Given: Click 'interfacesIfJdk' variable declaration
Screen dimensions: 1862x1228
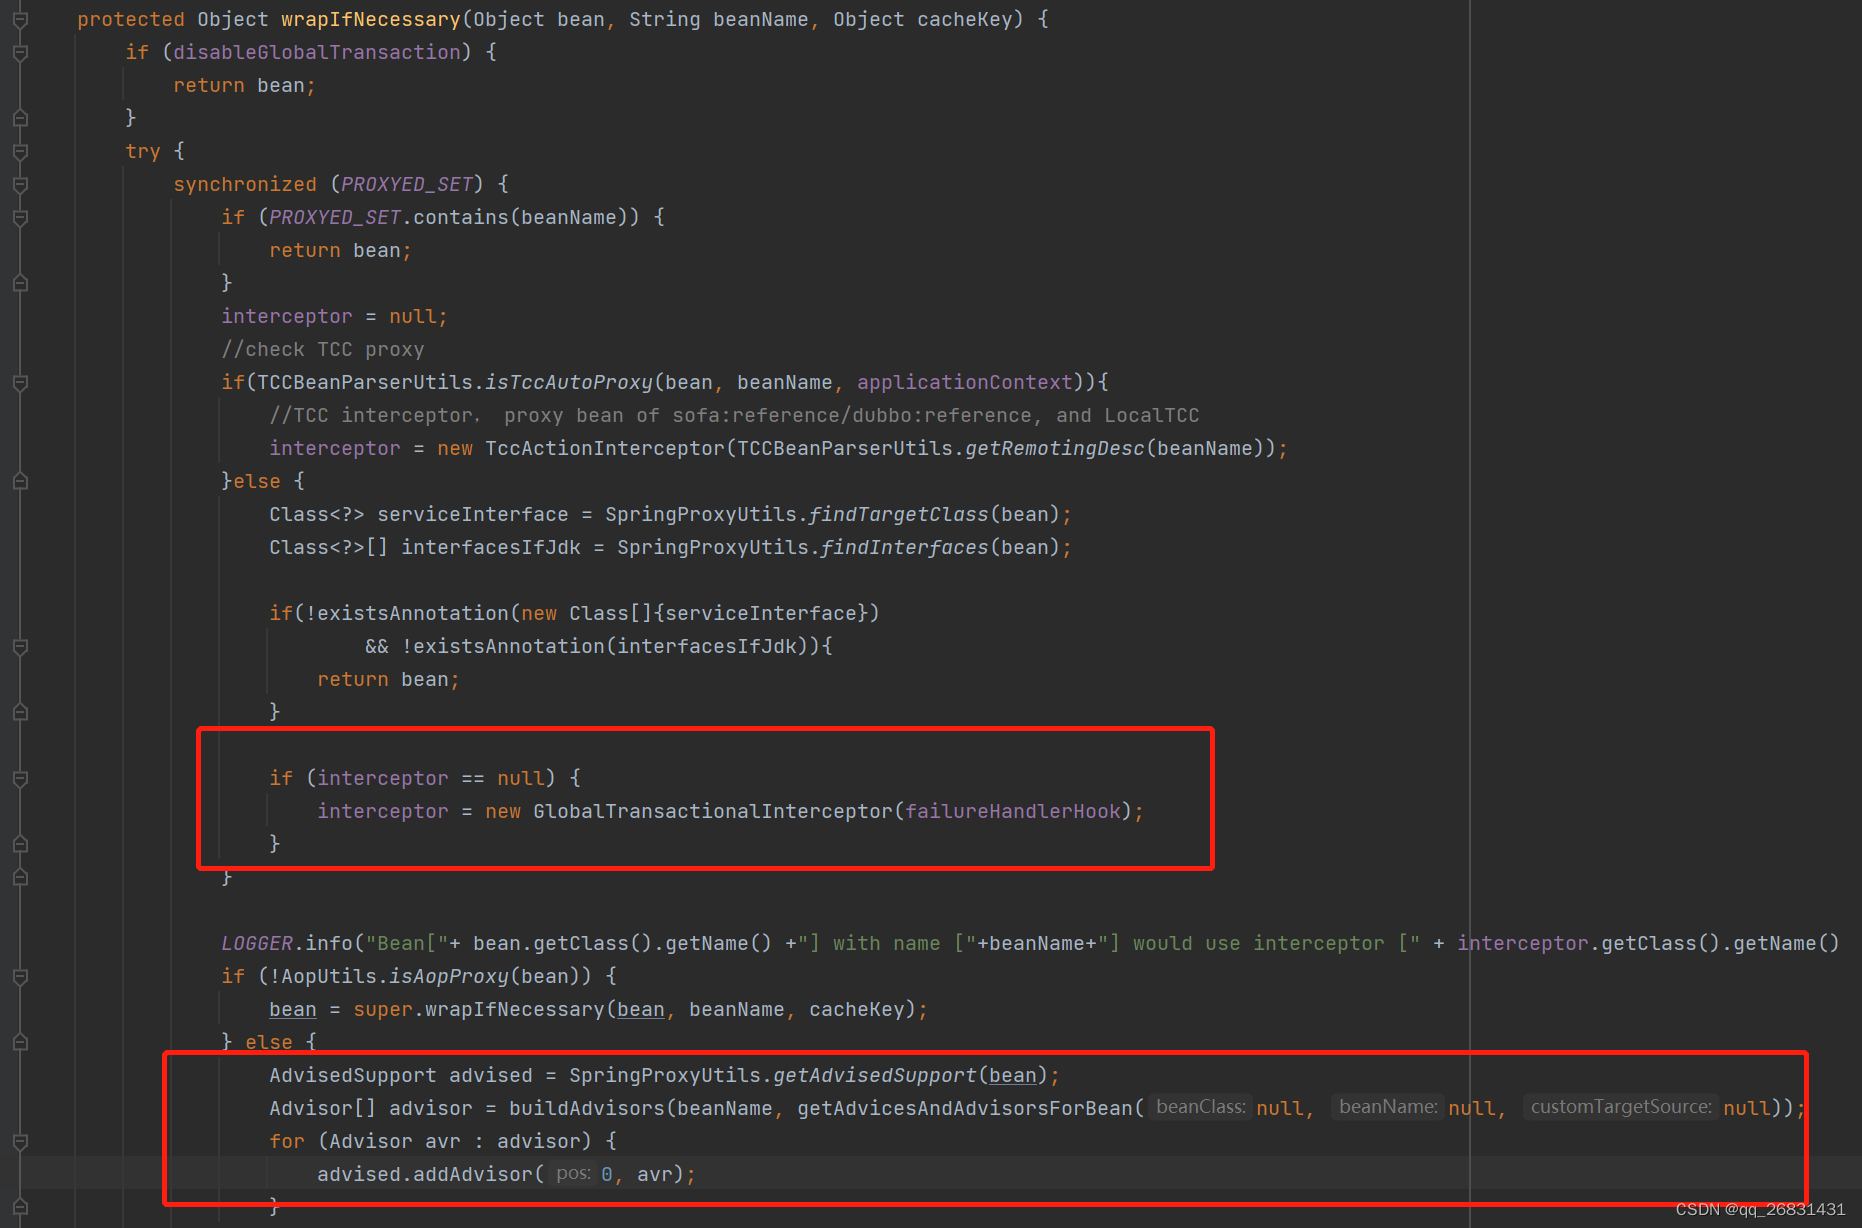Looking at the screenshot, I should (x=491, y=548).
